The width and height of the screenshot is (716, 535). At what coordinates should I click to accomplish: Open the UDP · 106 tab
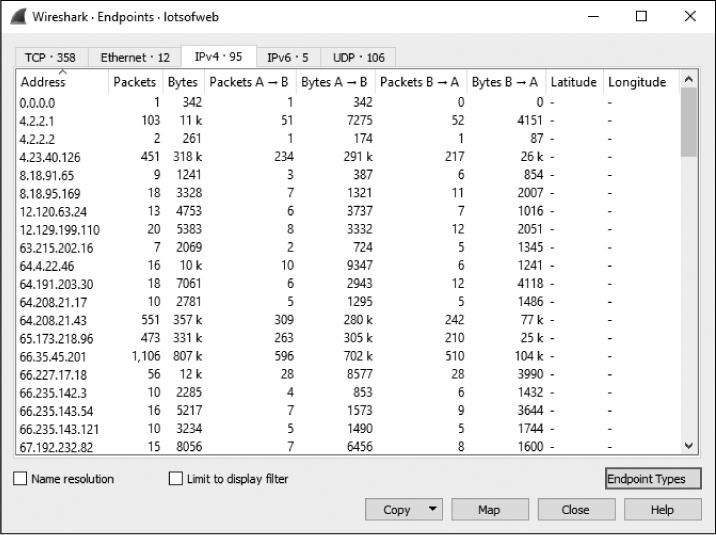point(358,58)
